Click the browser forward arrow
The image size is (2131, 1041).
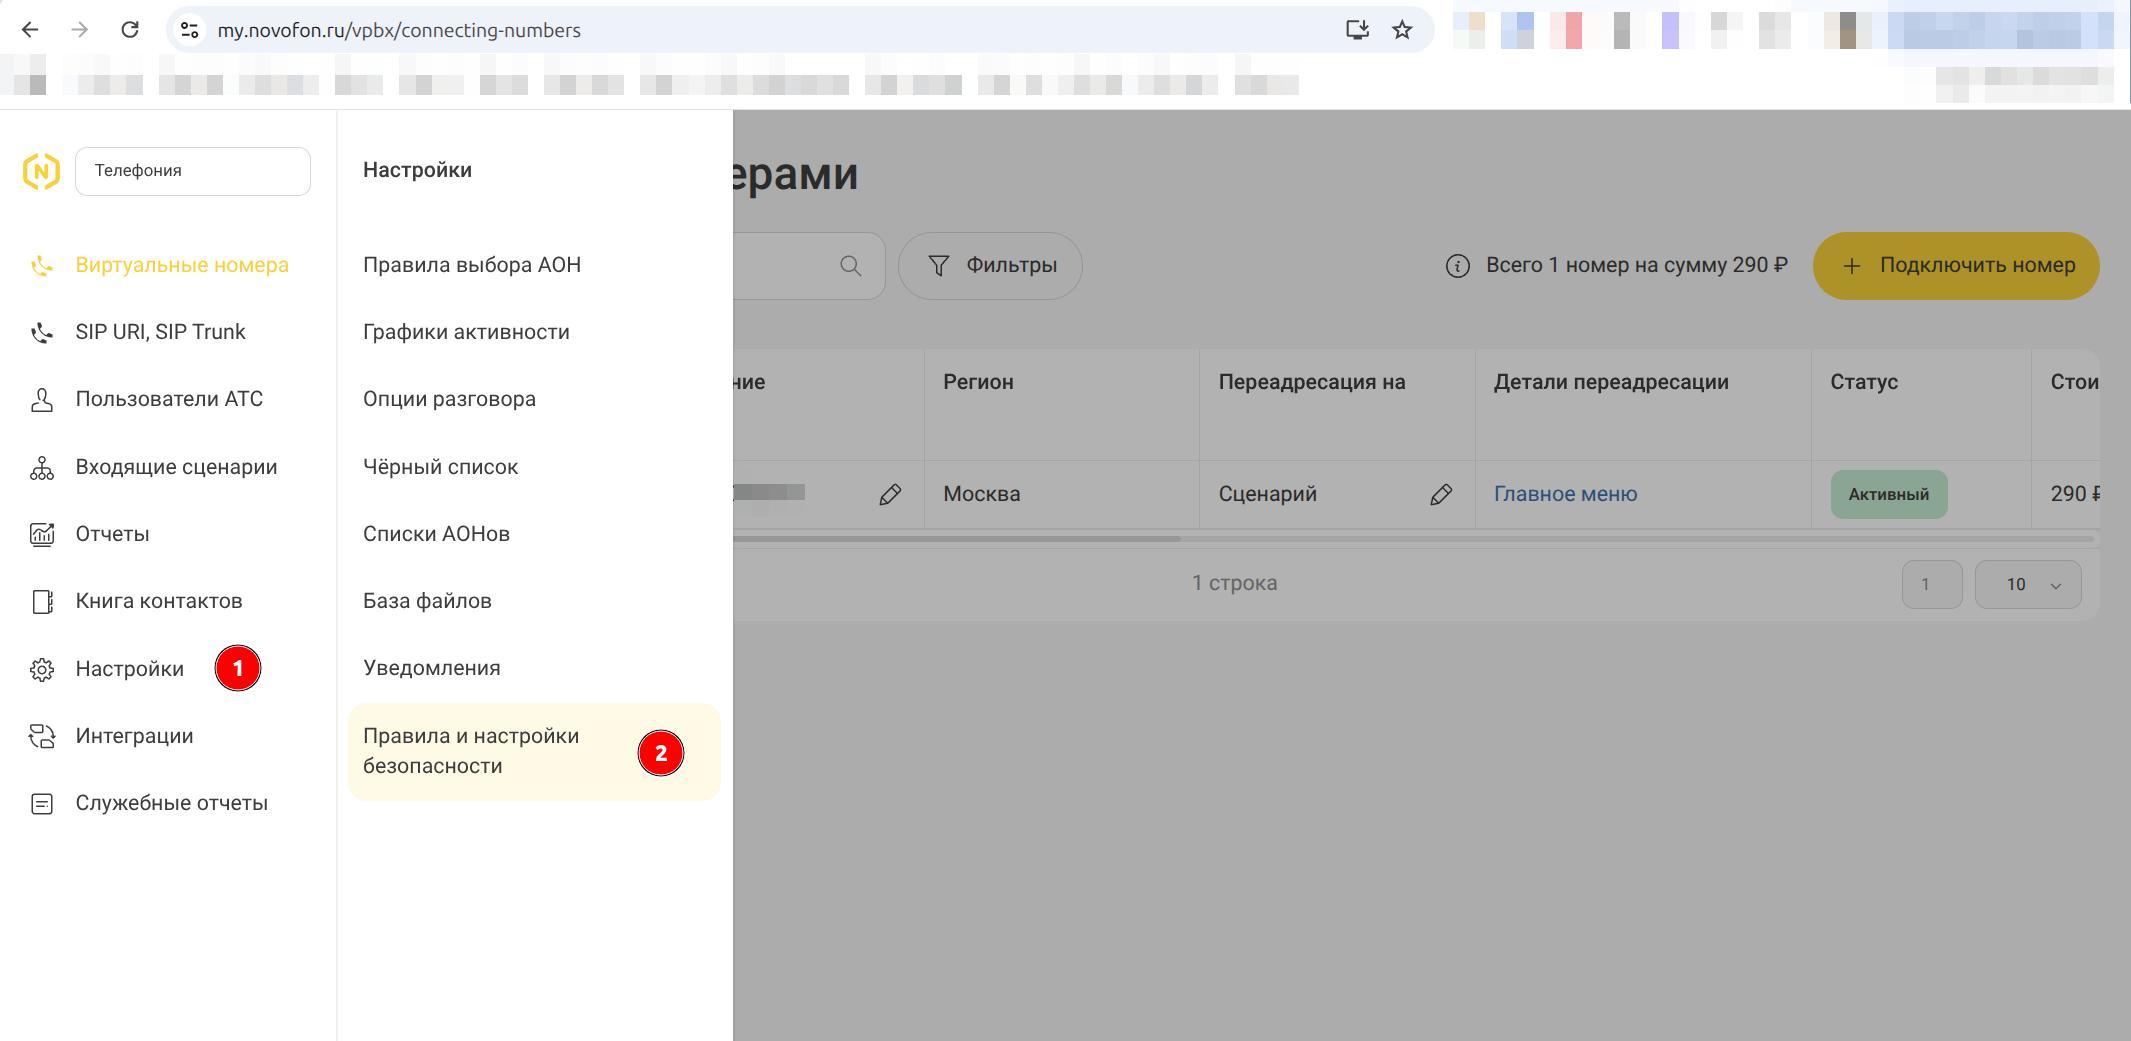click(80, 30)
